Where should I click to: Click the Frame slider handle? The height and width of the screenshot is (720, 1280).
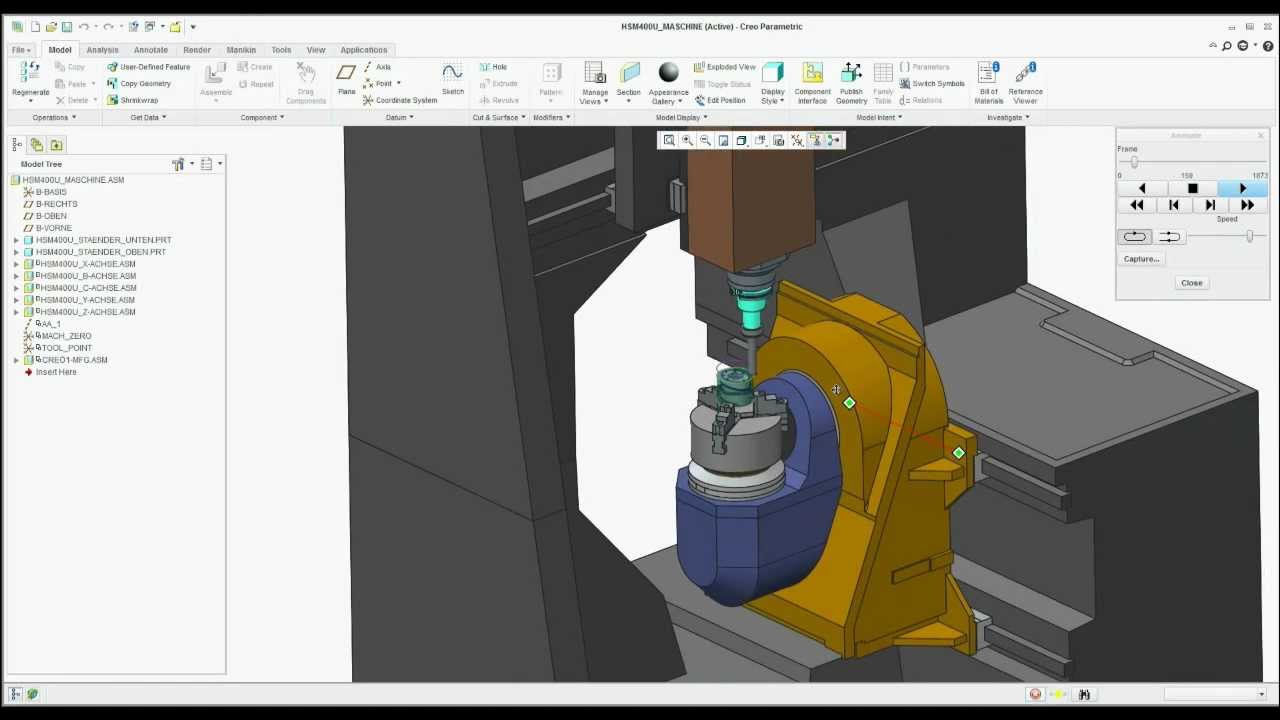click(x=1134, y=162)
